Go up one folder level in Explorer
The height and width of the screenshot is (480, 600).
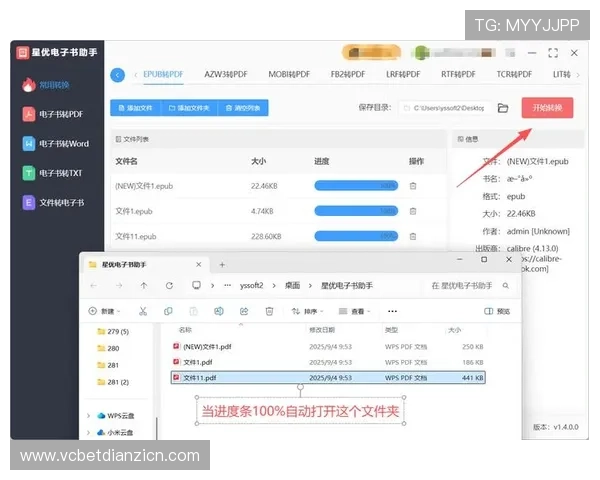click(x=144, y=285)
